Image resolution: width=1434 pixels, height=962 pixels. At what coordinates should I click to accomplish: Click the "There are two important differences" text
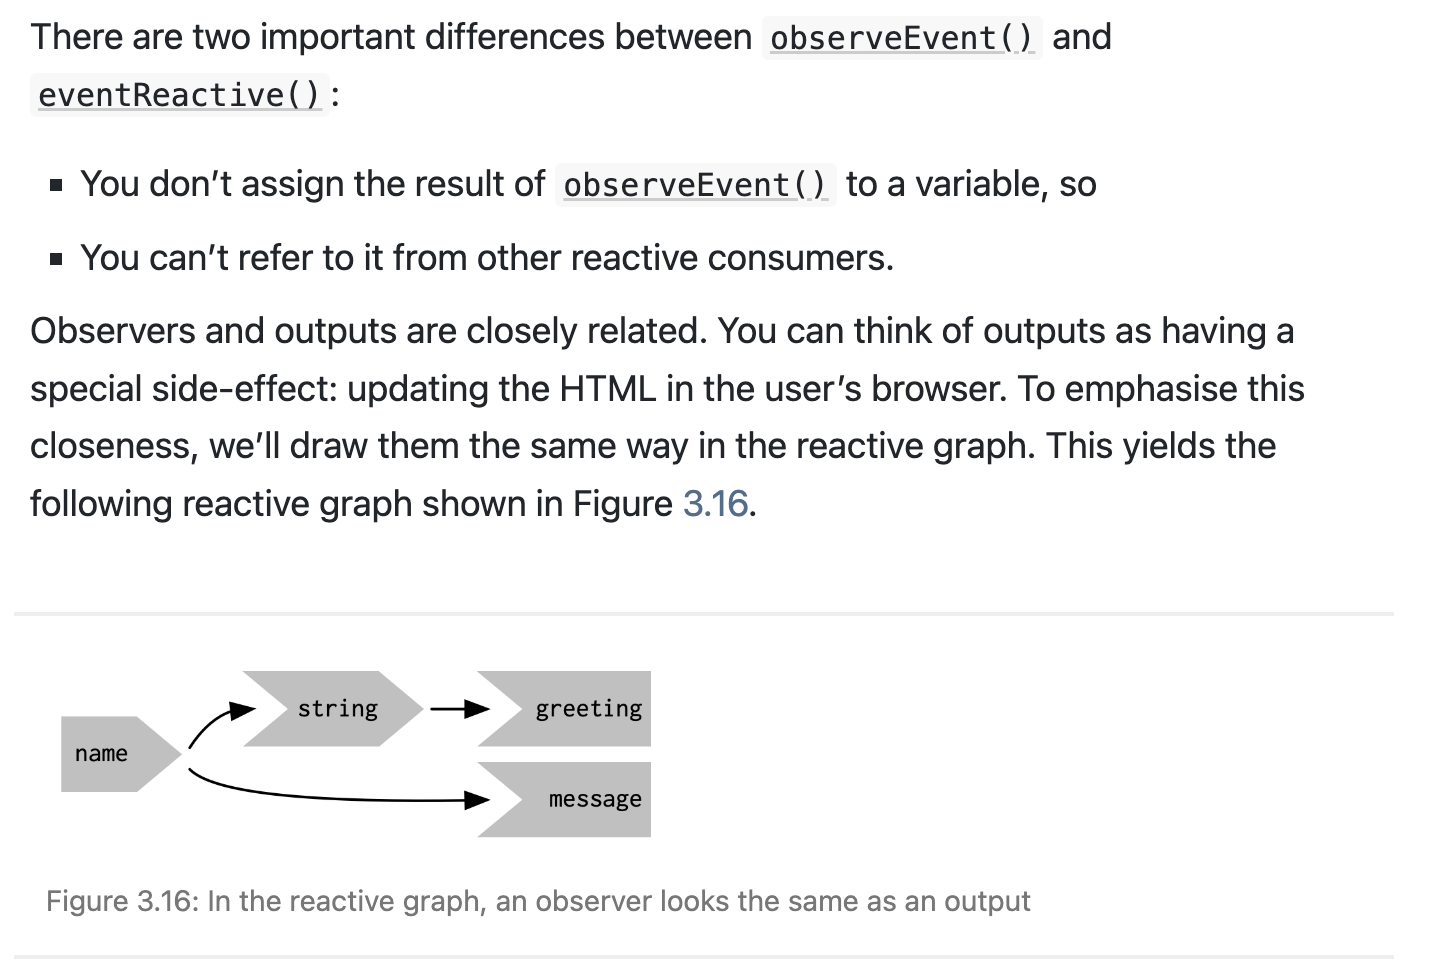tap(390, 38)
